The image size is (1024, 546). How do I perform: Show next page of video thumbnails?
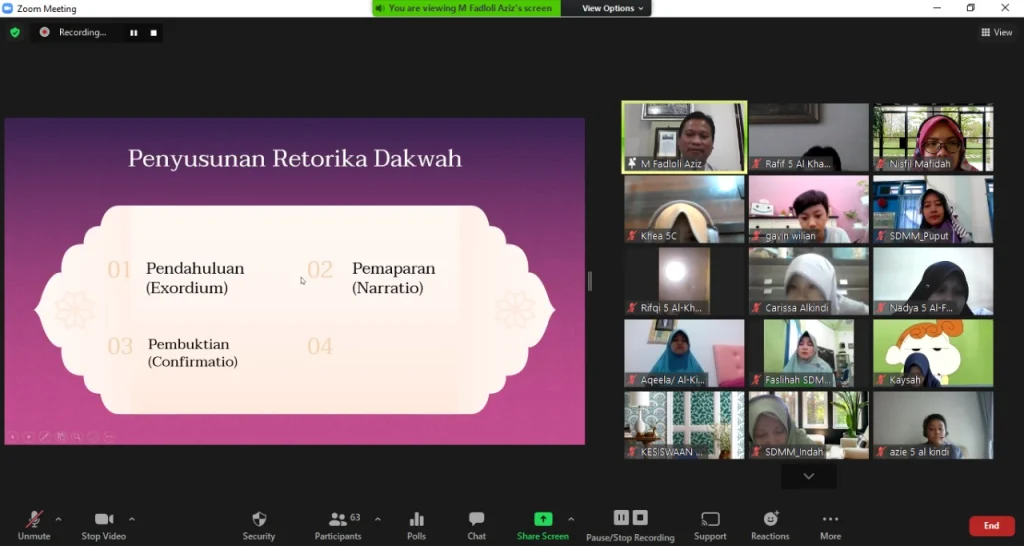[808, 477]
